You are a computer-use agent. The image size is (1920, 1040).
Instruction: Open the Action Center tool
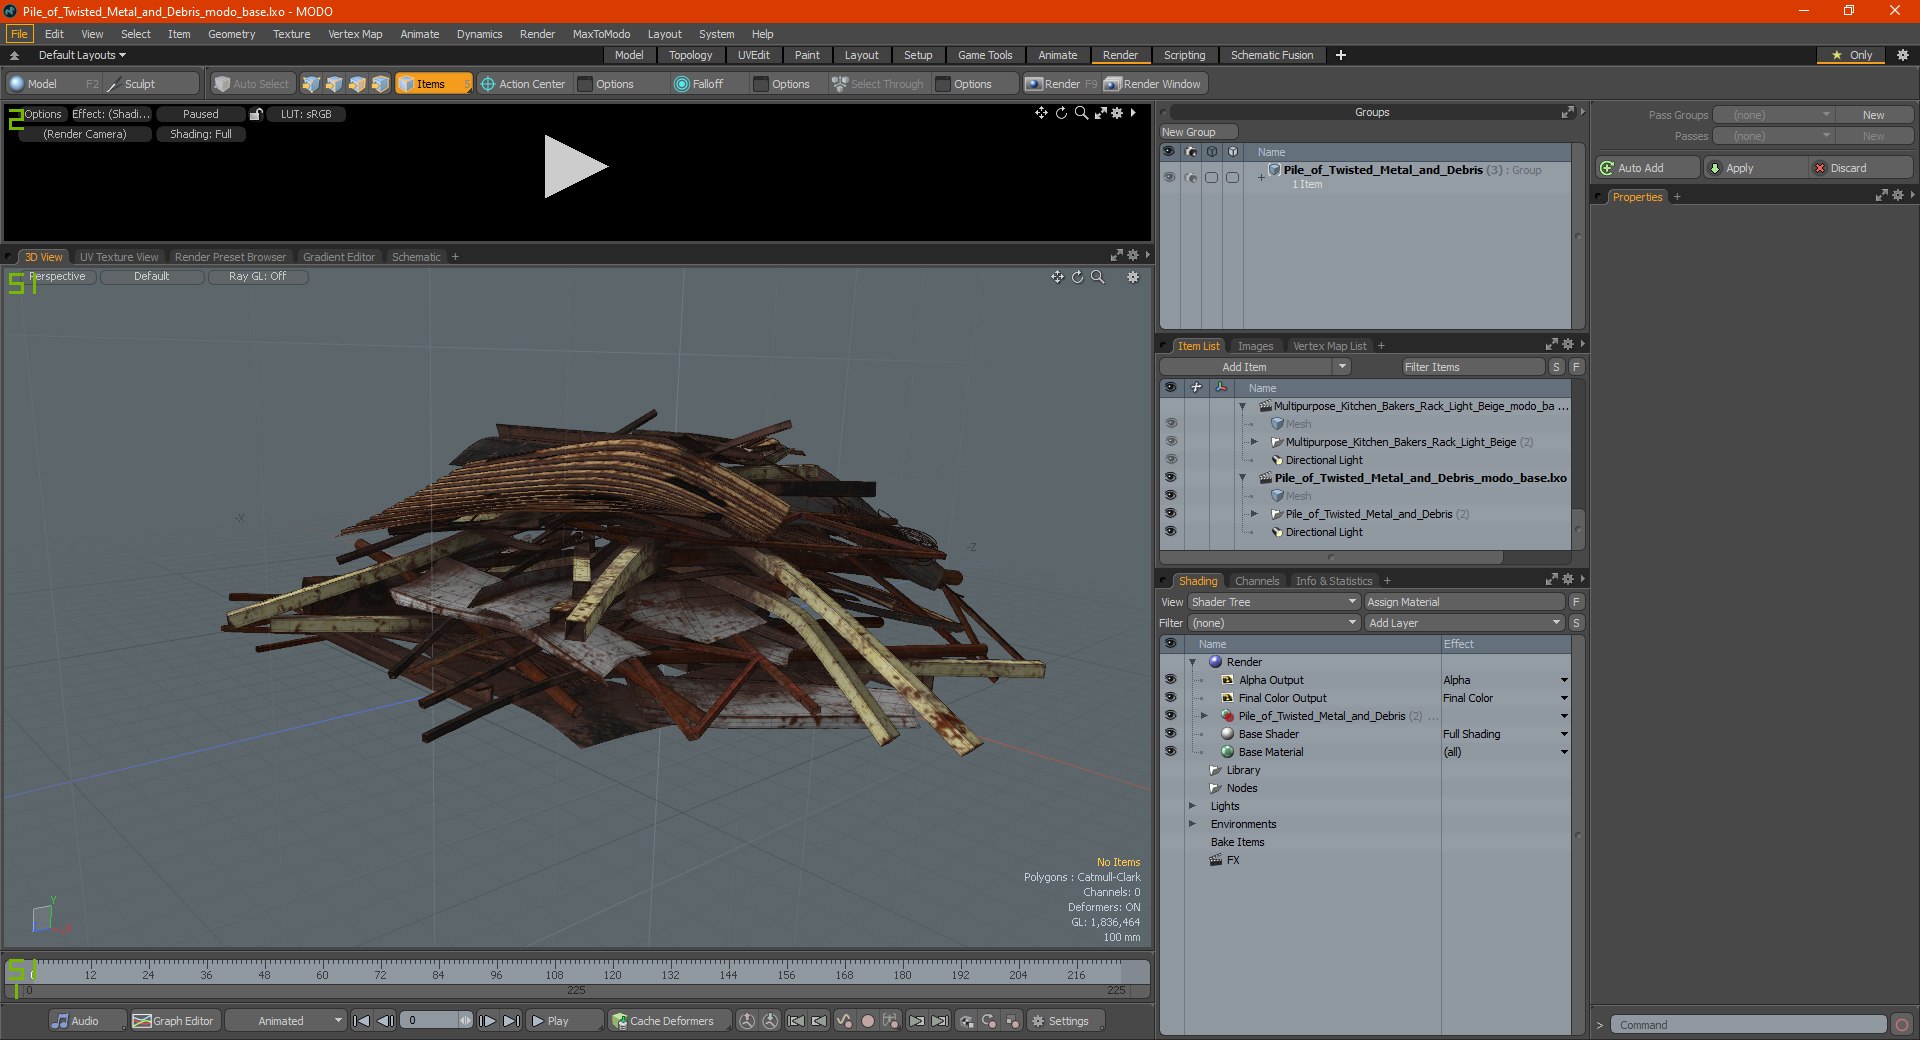pyautogui.click(x=523, y=84)
